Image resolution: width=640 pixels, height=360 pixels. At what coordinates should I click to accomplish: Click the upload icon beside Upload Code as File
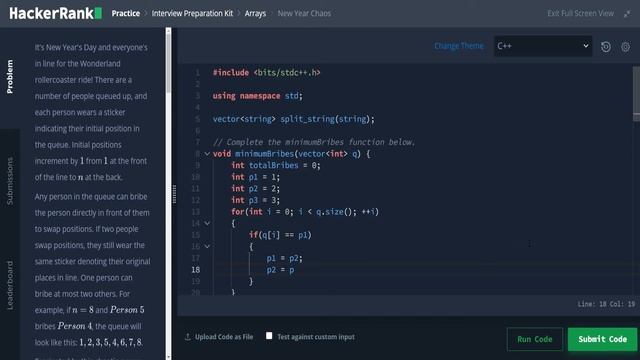coord(188,337)
